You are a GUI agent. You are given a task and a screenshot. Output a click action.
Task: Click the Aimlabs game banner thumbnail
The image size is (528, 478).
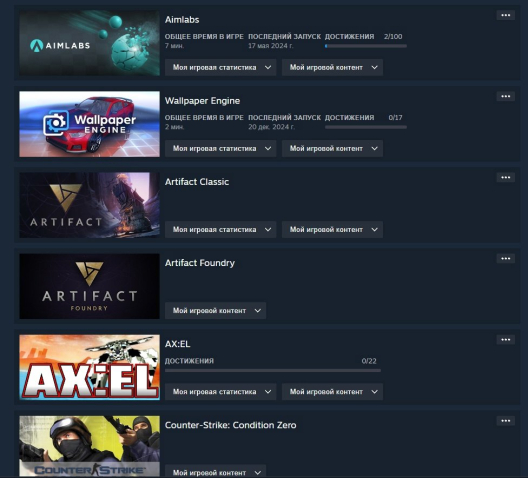[x=90, y=43]
